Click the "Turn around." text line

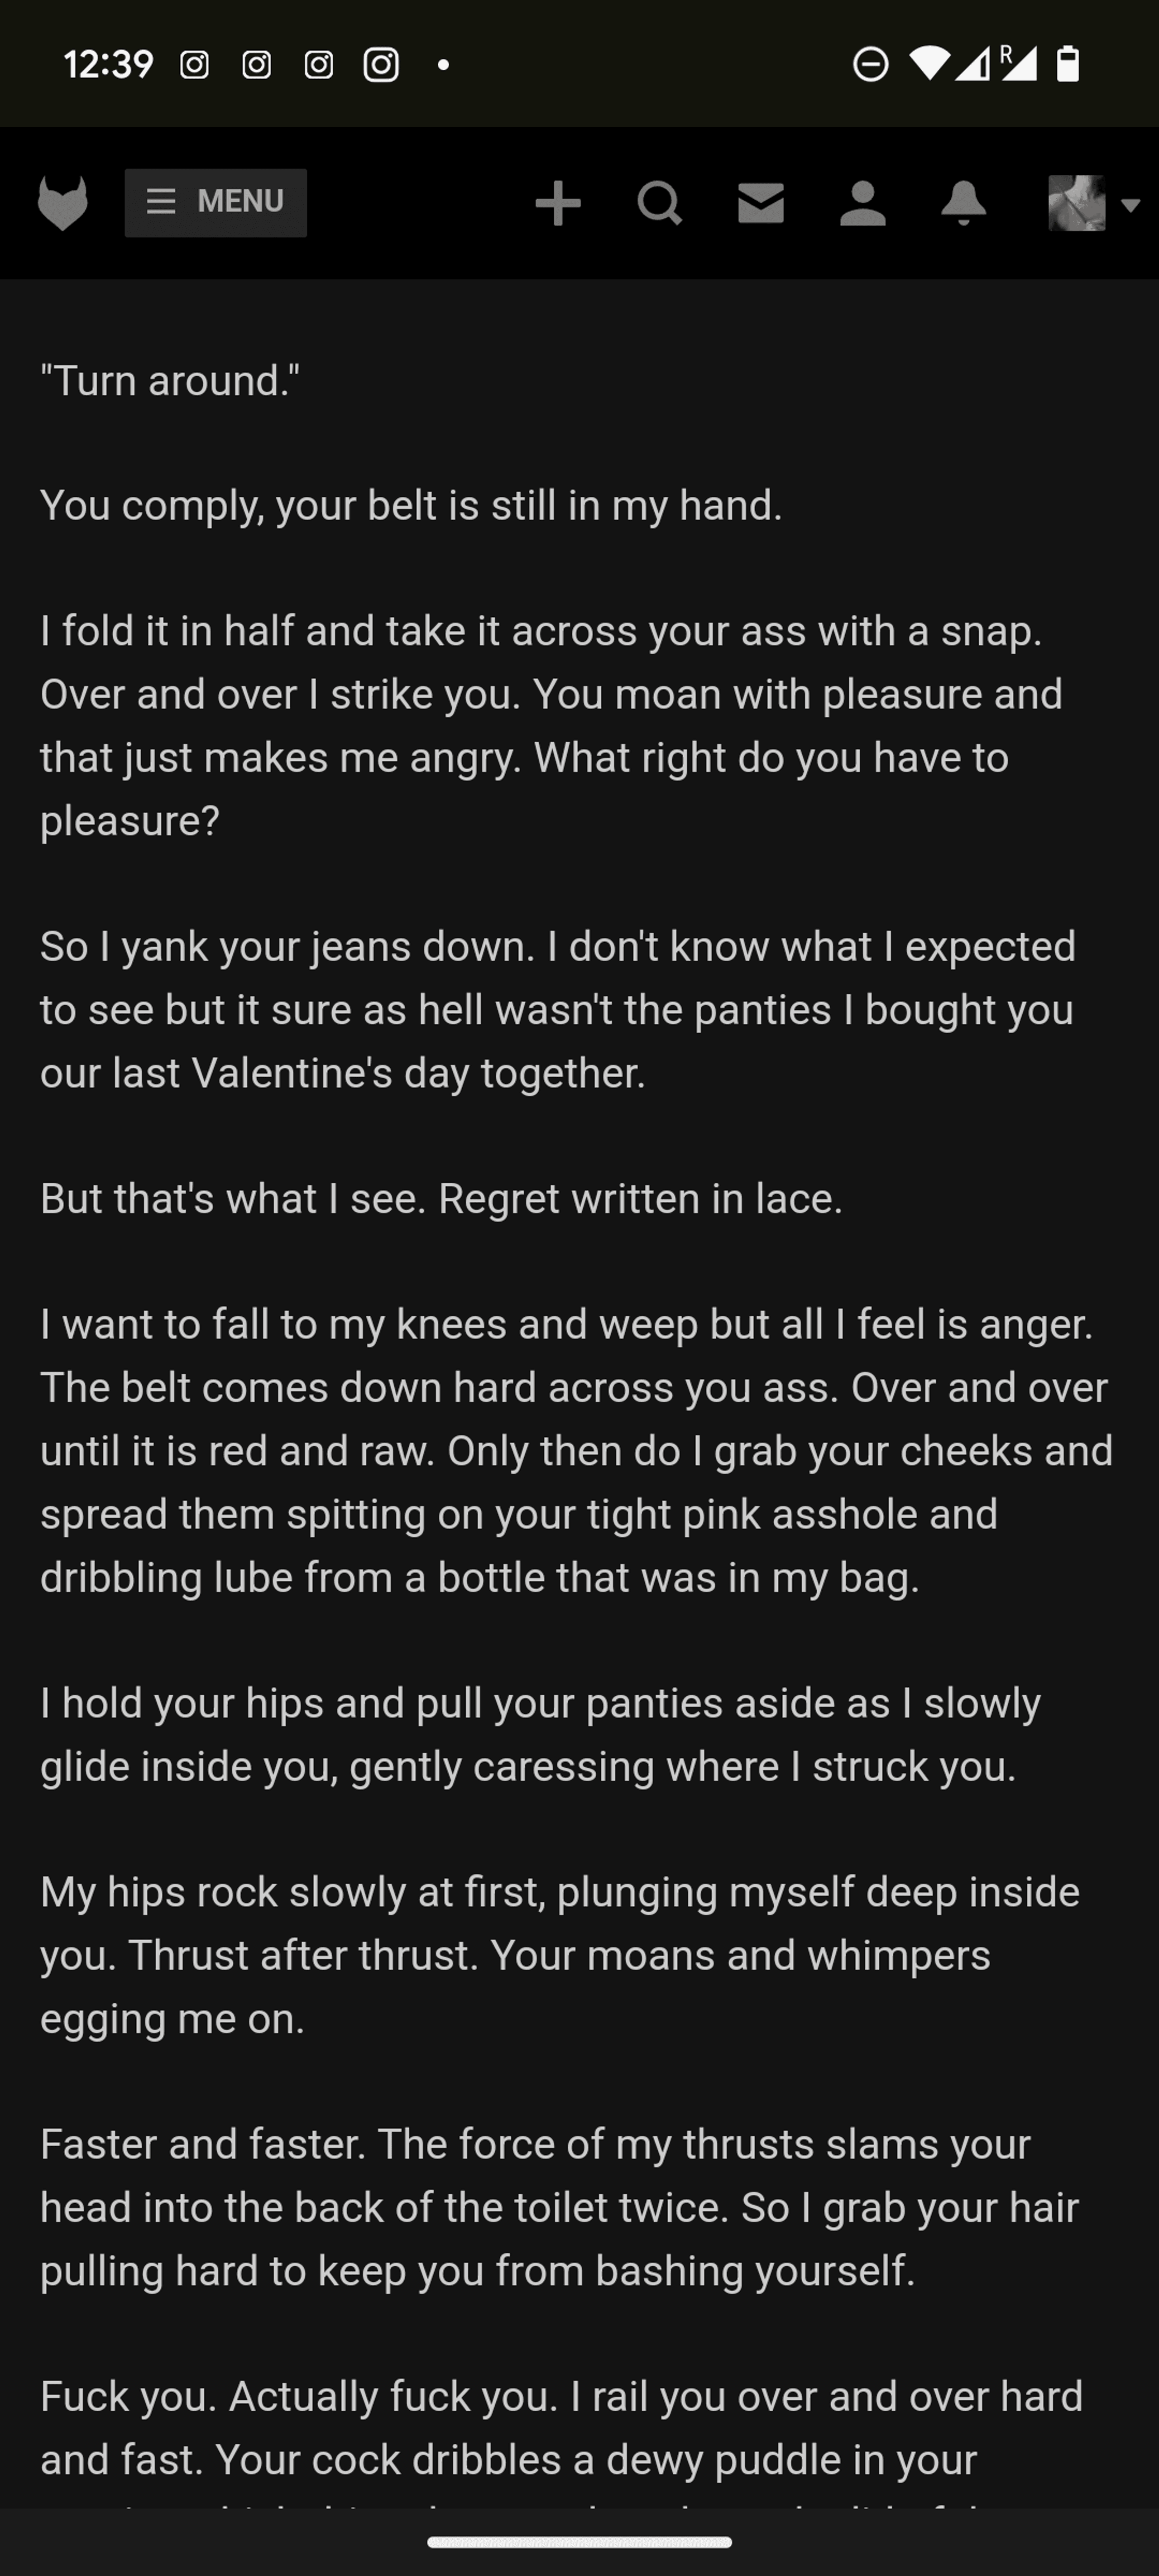[x=170, y=381]
